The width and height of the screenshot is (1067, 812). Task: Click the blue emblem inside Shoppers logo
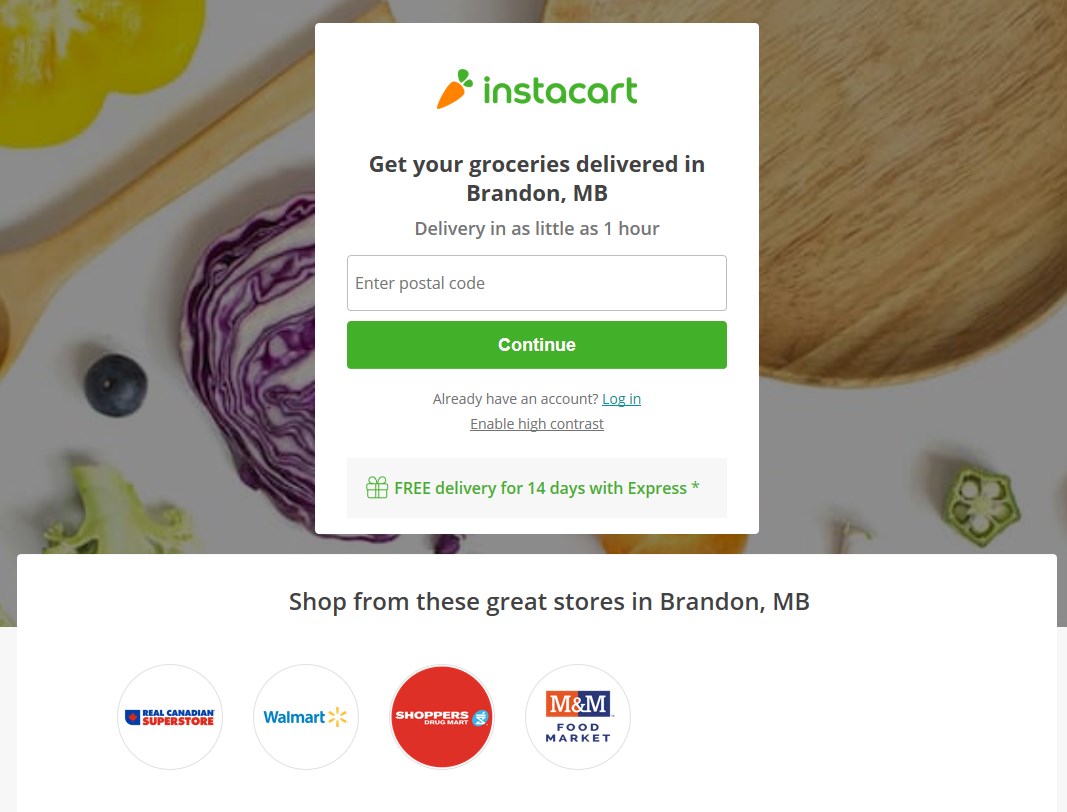(x=481, y=717)
